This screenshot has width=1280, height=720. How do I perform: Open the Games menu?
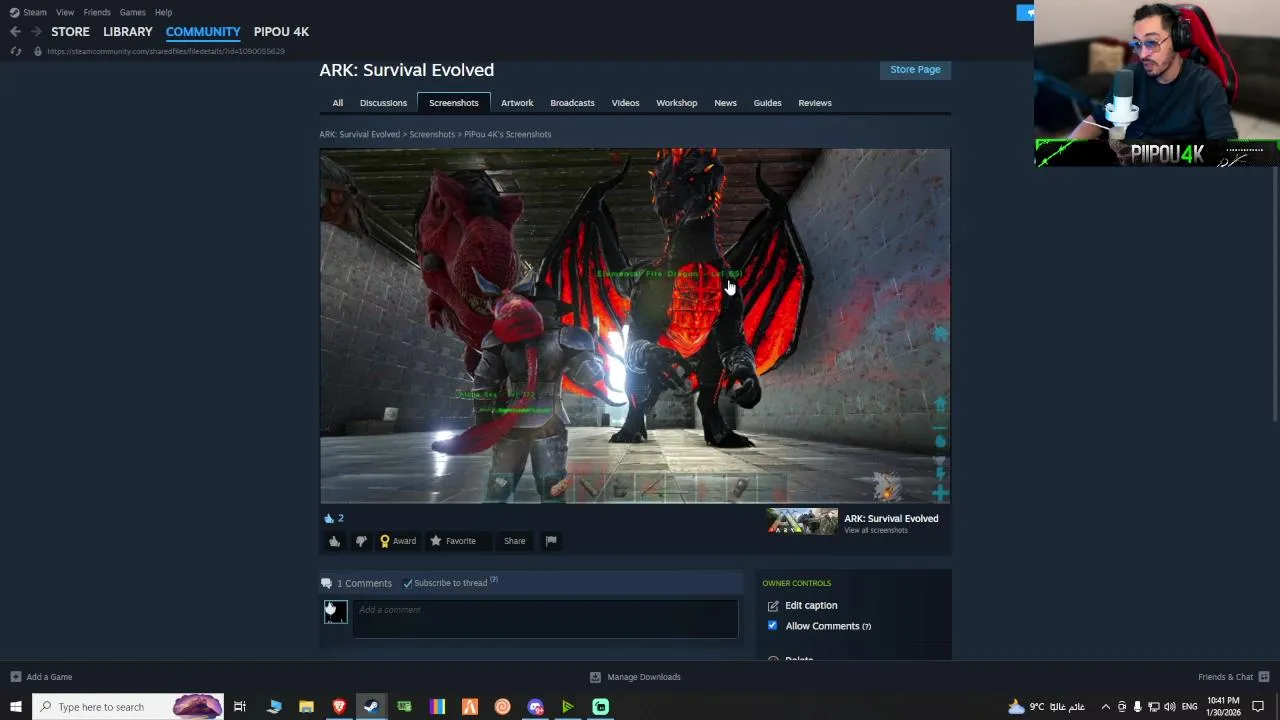[x=132, y=12]
